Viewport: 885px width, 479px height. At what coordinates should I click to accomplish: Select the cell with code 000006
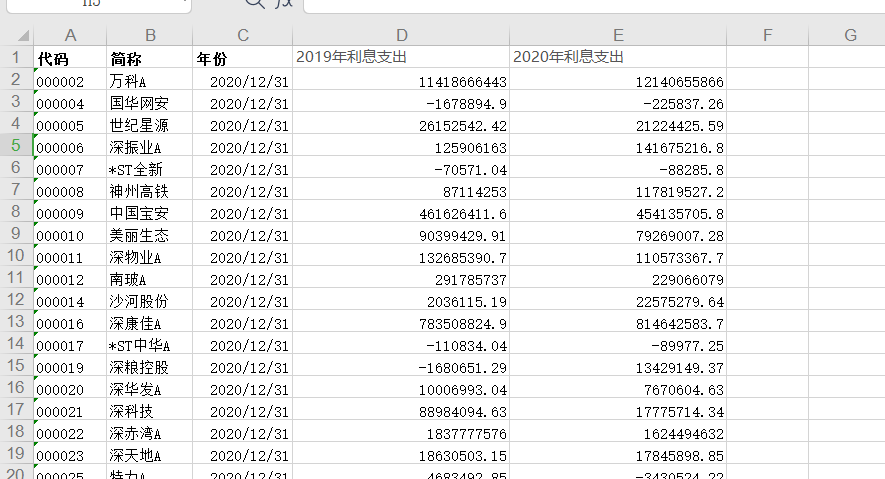click(x=70, y=145)
